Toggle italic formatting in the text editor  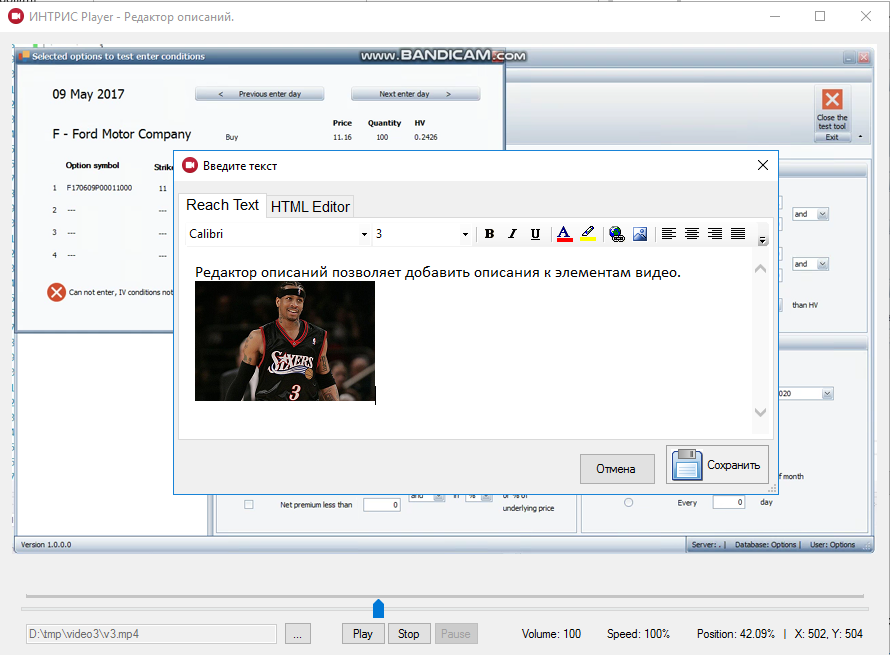tap(513, 234)
